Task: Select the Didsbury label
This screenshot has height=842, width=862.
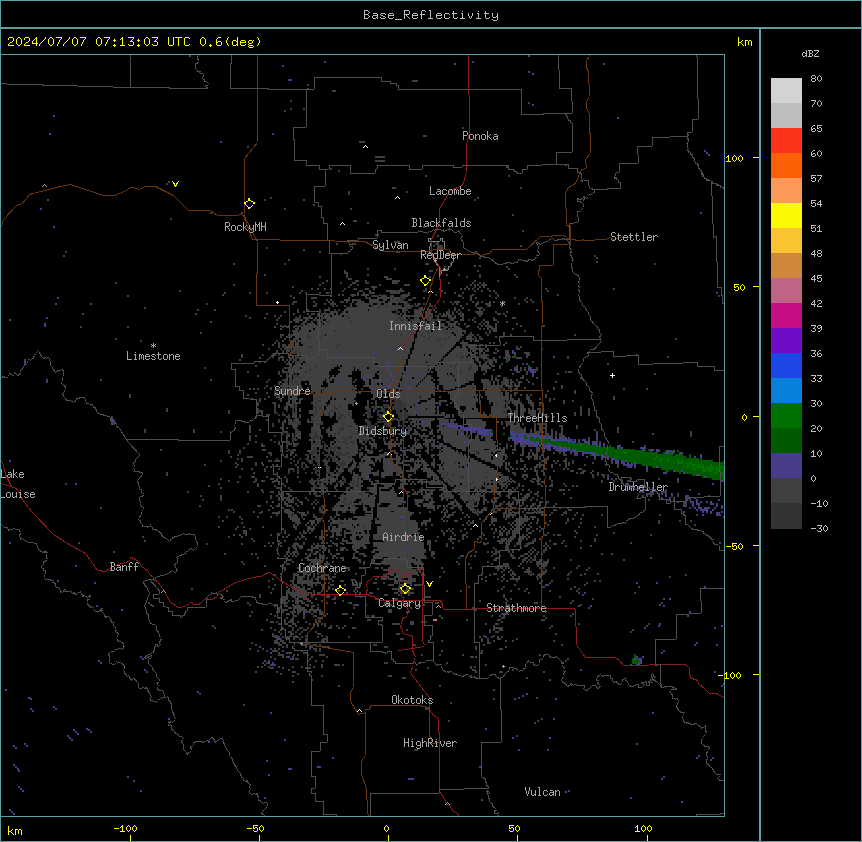Action: click(x=383, y=431)
